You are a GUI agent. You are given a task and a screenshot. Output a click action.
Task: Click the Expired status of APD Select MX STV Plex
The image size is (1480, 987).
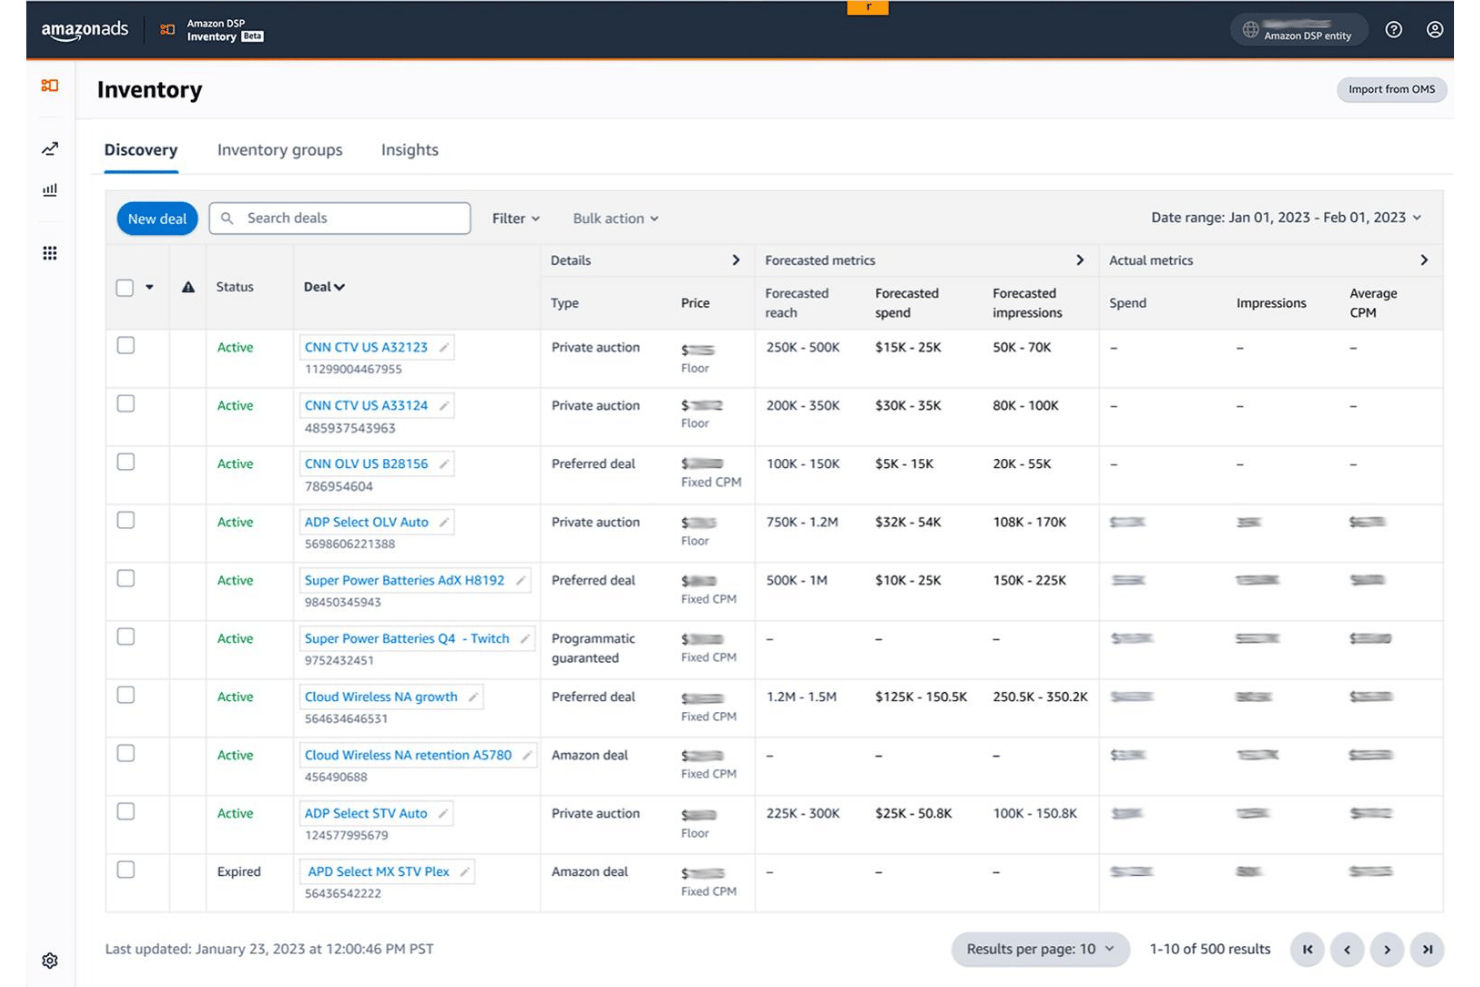239,872
